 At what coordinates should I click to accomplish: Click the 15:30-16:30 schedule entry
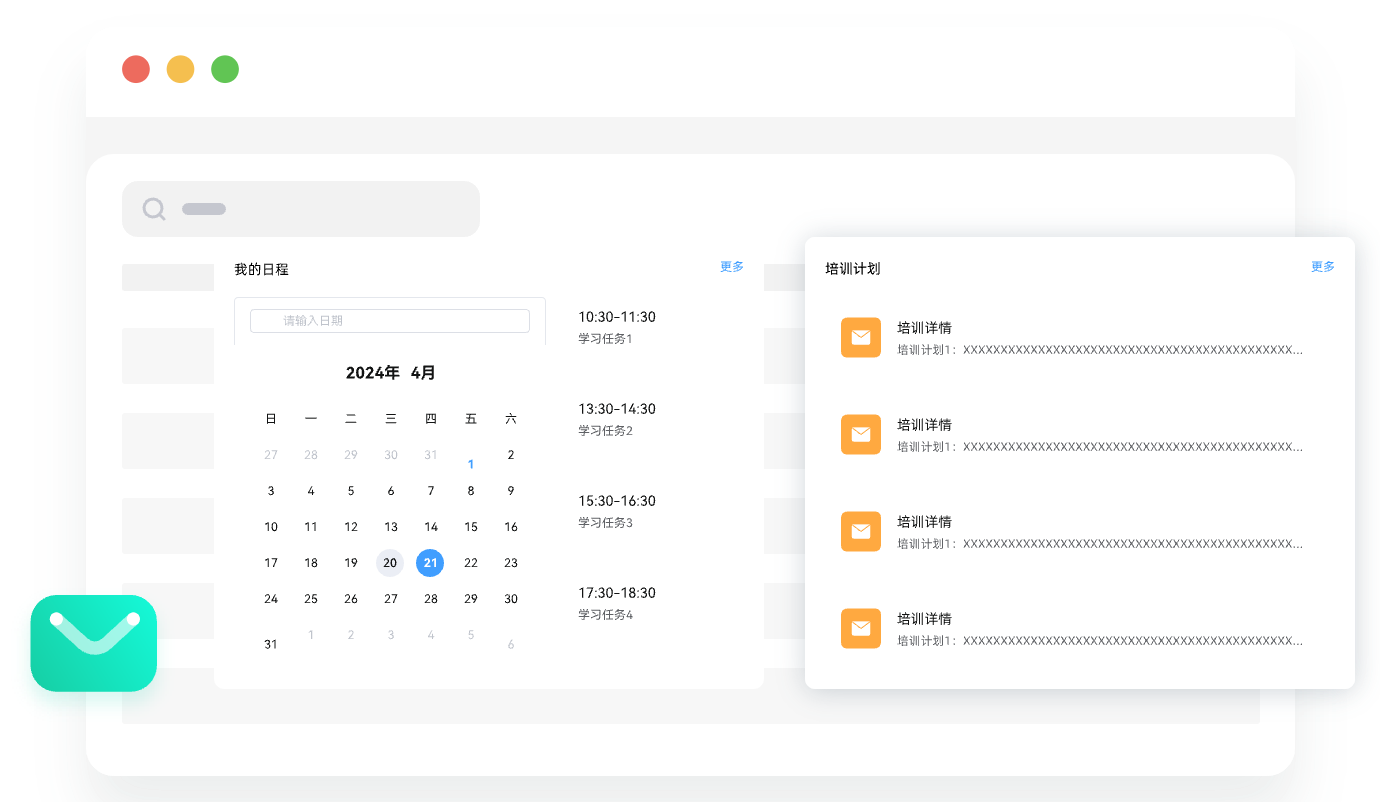pyautogui.click(x=617, y=501)
